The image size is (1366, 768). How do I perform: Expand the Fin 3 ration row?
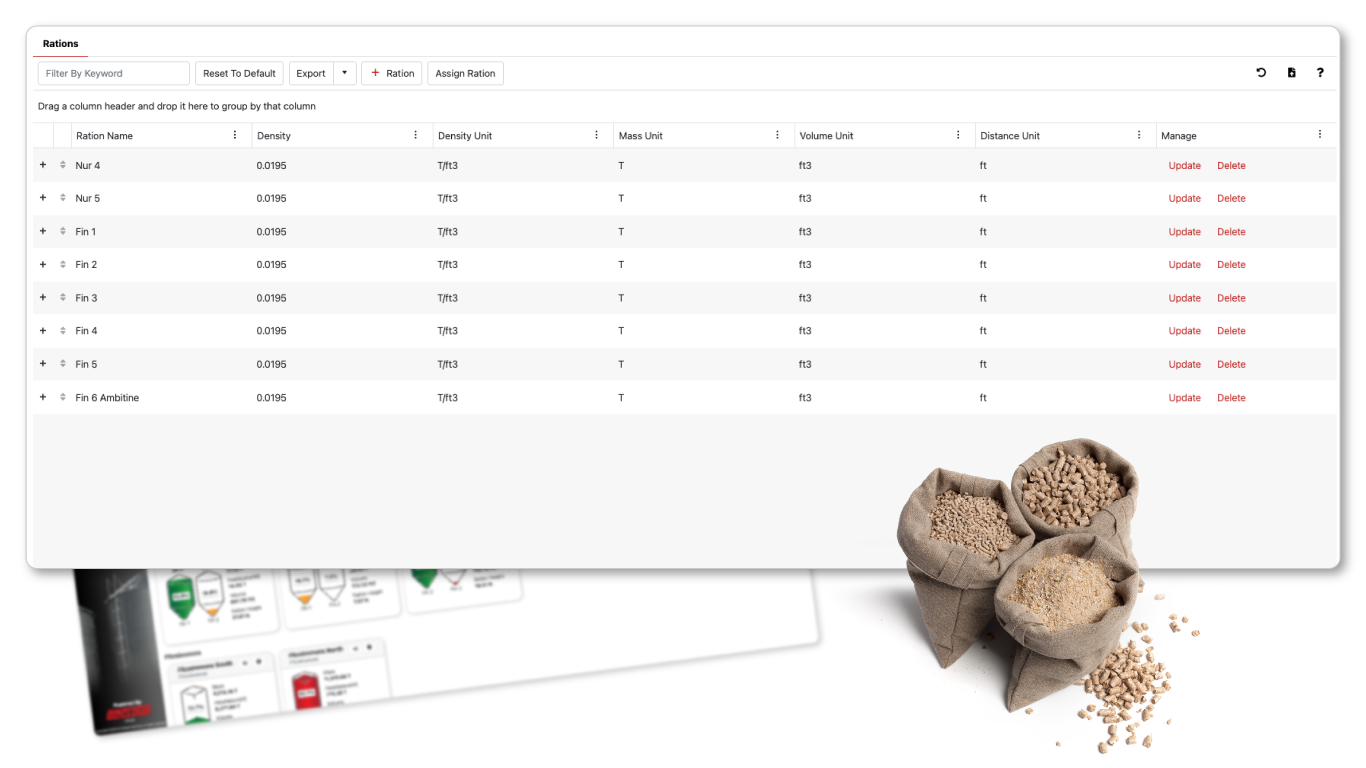(x=42, y=297)
